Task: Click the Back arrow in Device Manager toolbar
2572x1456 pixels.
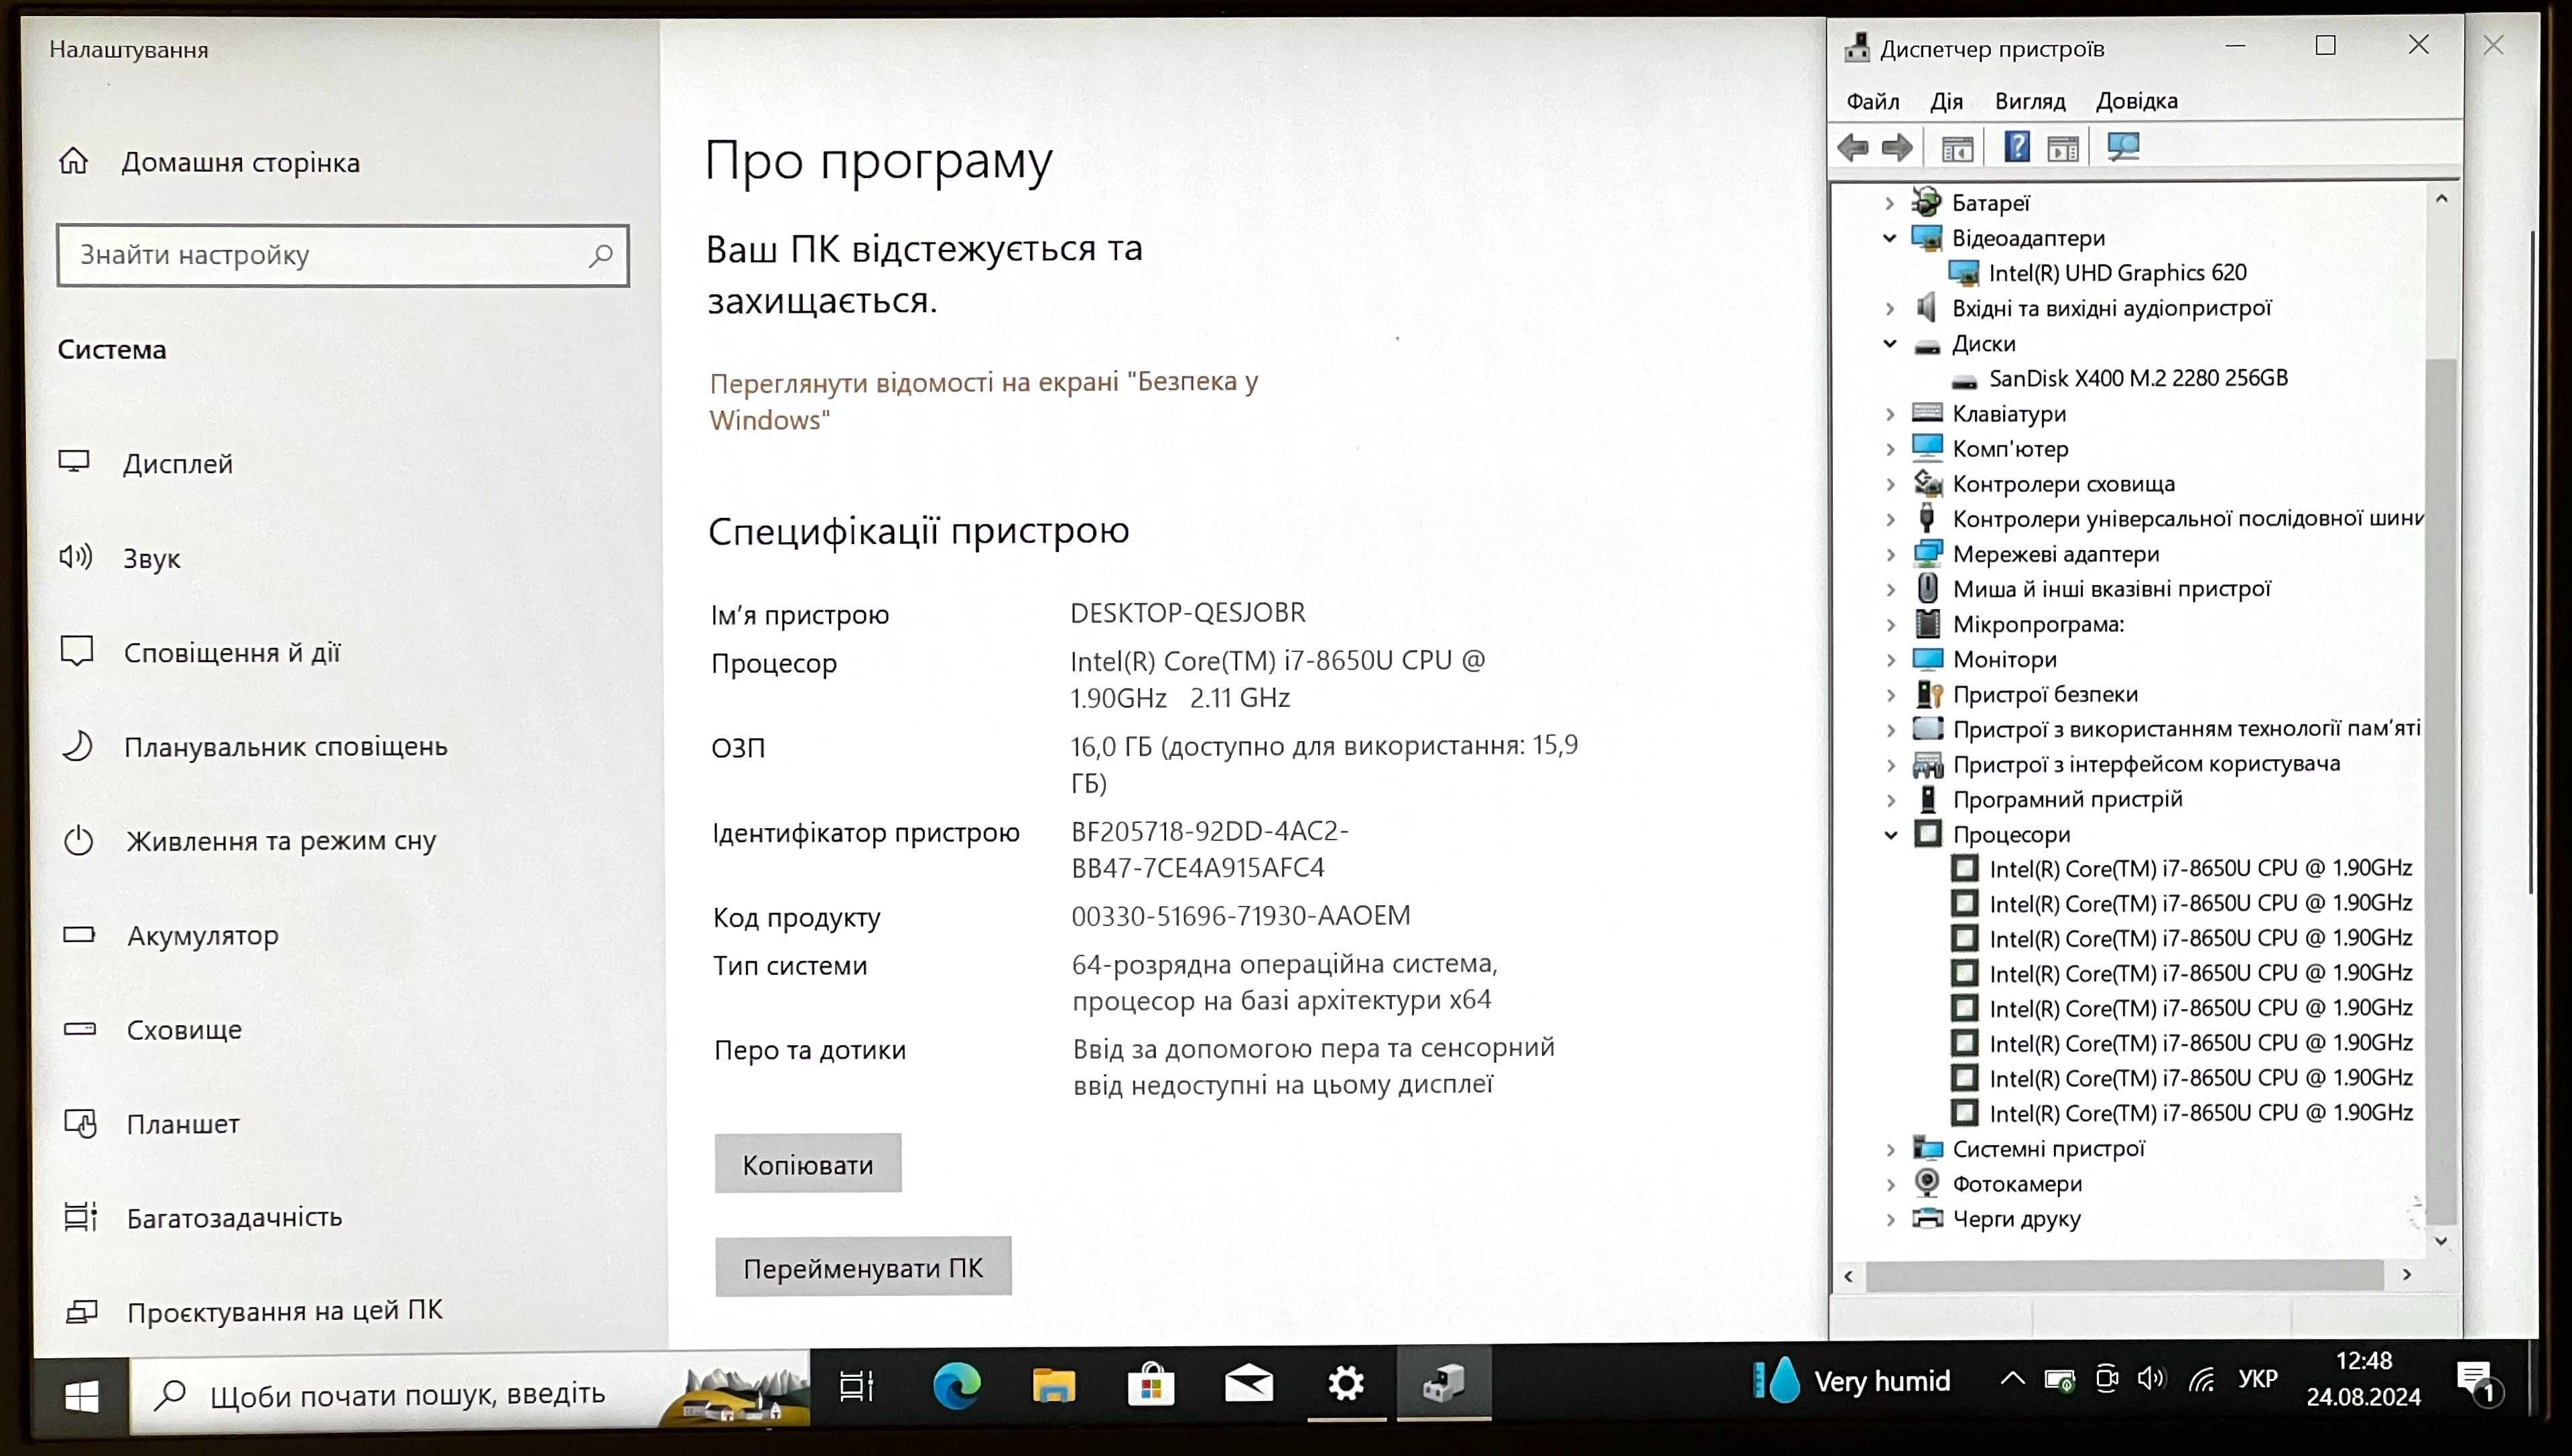Action: (x=1853, y=148)
